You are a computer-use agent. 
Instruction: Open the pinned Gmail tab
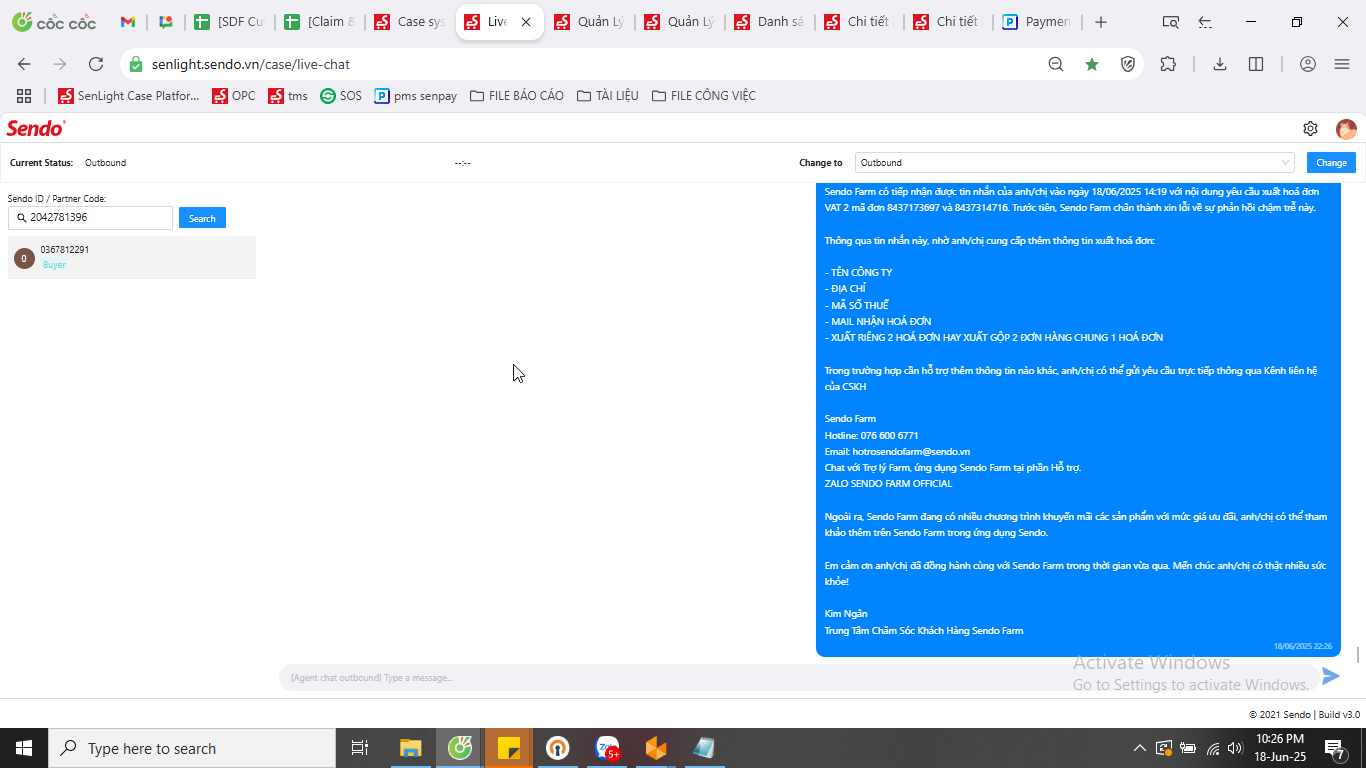(128, 22)
